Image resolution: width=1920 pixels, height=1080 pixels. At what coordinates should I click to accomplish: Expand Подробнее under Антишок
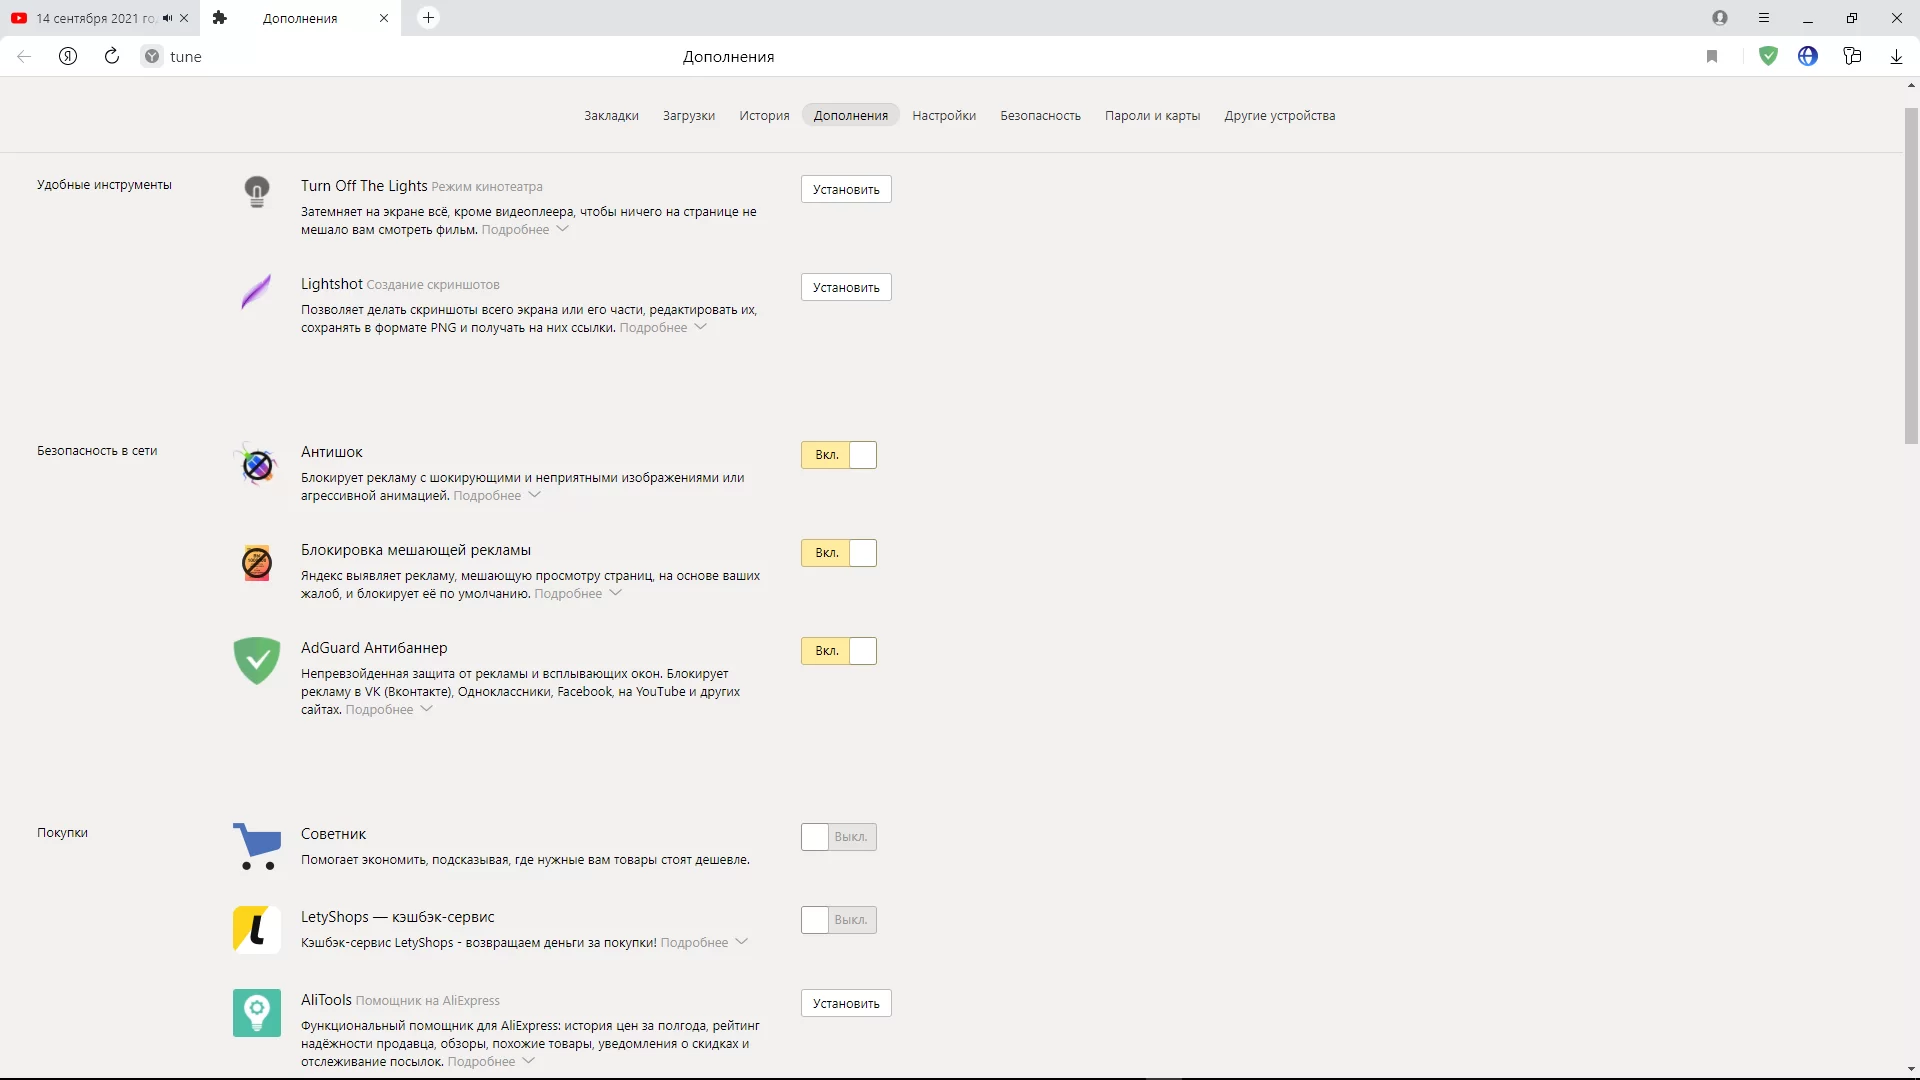point(497,496)
